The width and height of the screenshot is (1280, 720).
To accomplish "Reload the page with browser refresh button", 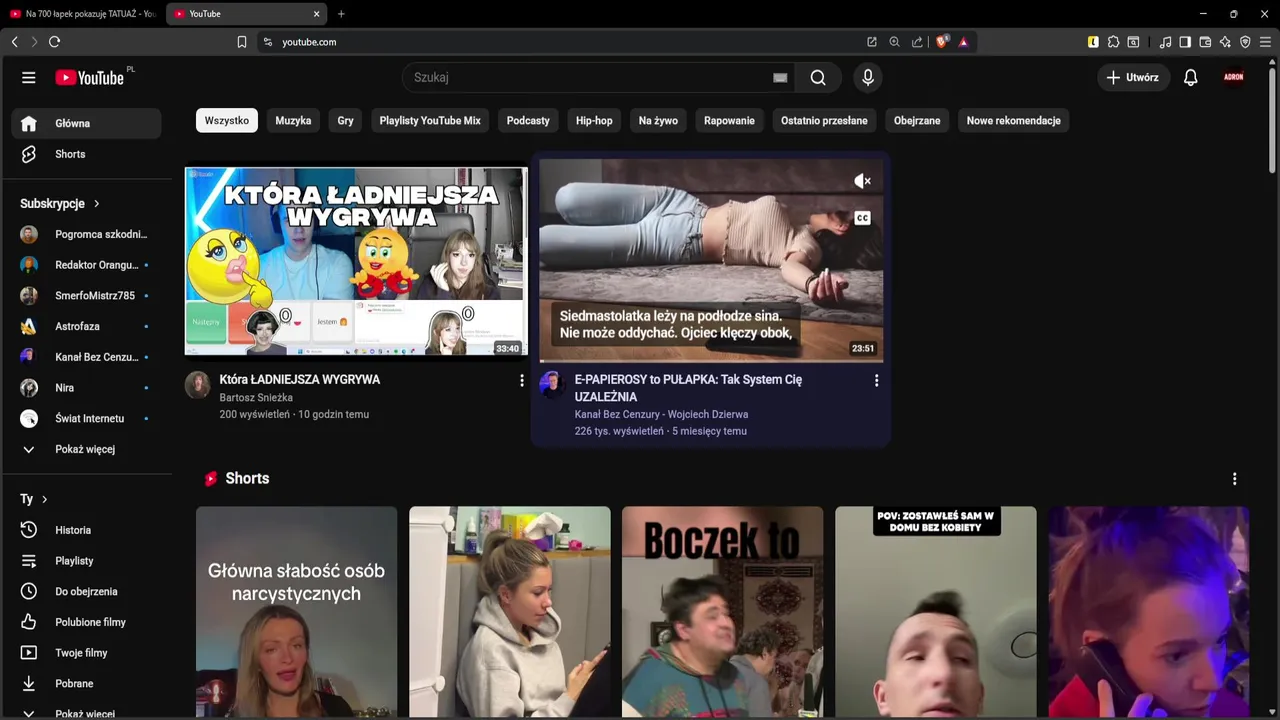I will pos(54,42).
